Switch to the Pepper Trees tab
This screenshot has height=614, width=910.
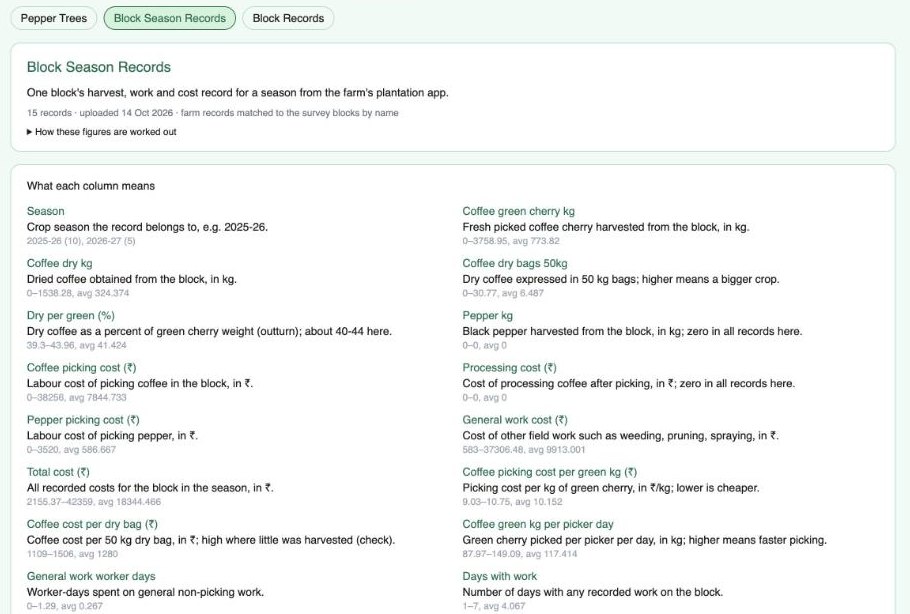click(x=53, y=18)
